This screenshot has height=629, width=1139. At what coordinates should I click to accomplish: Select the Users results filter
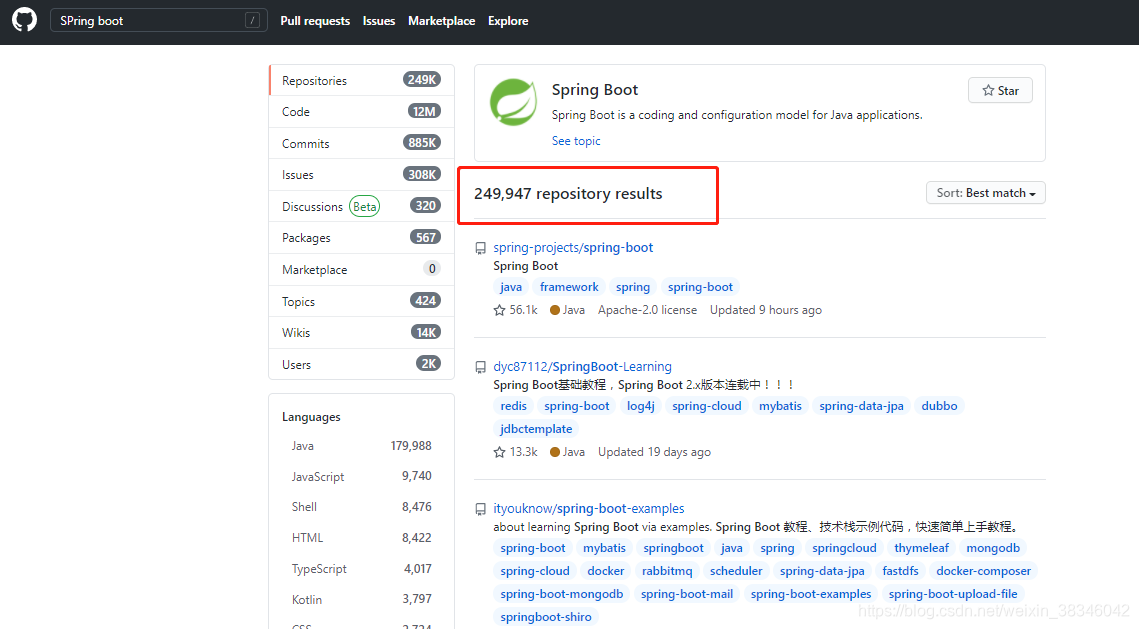(362, 364)
